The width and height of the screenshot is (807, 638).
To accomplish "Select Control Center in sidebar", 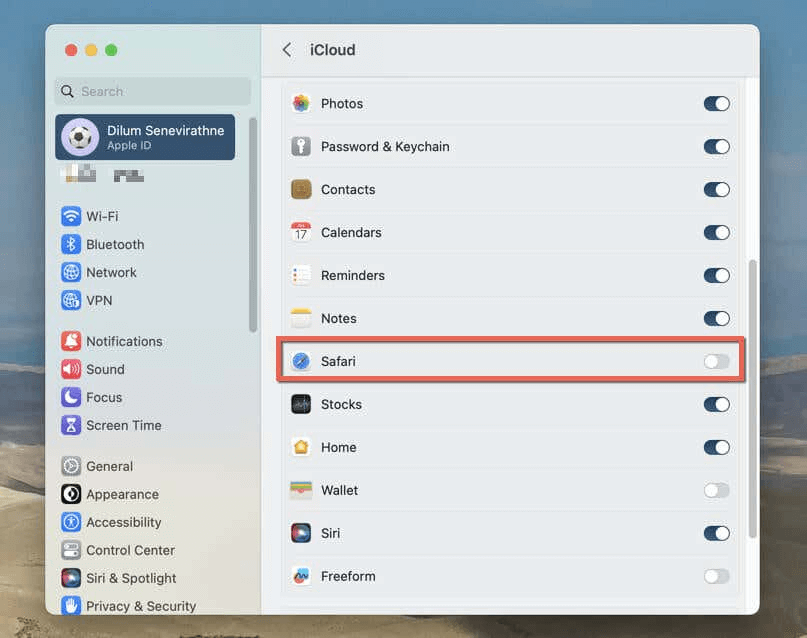I will (130, 550).
